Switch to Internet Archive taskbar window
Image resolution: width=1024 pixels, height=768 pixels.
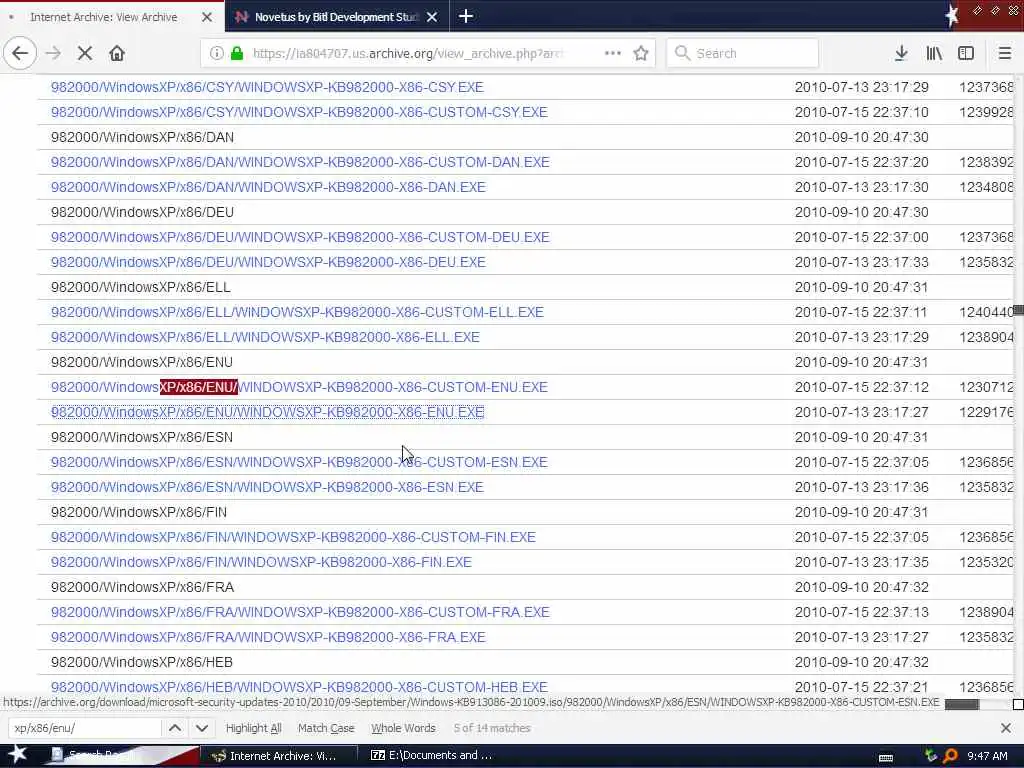[x=281, y=756]
